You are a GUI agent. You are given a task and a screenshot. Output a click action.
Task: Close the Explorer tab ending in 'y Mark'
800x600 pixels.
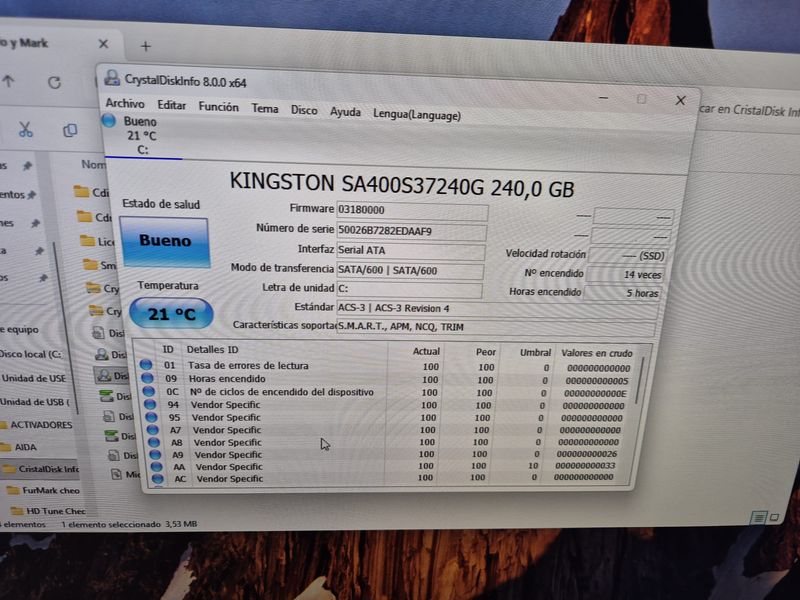coord(104,44)
